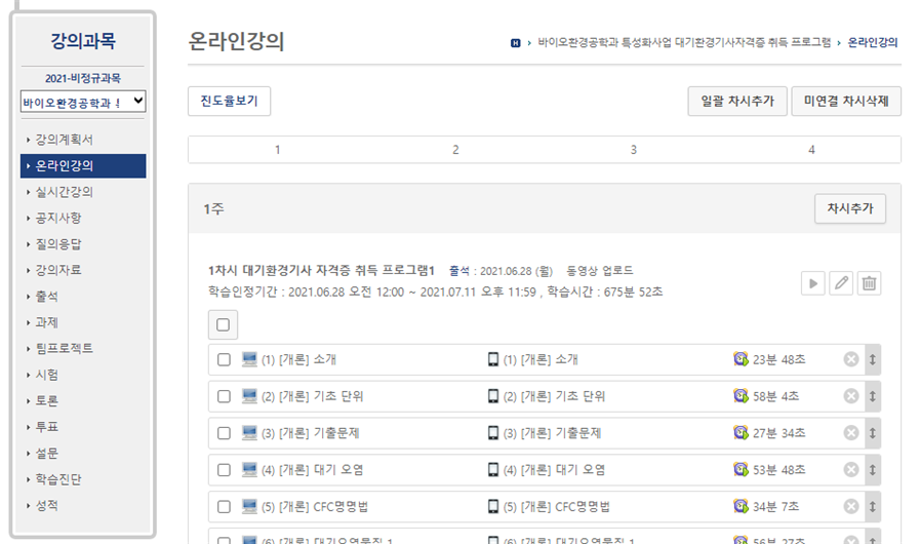Remove the '(1) [개론] 소개' row with X icon

coord(851,360)
